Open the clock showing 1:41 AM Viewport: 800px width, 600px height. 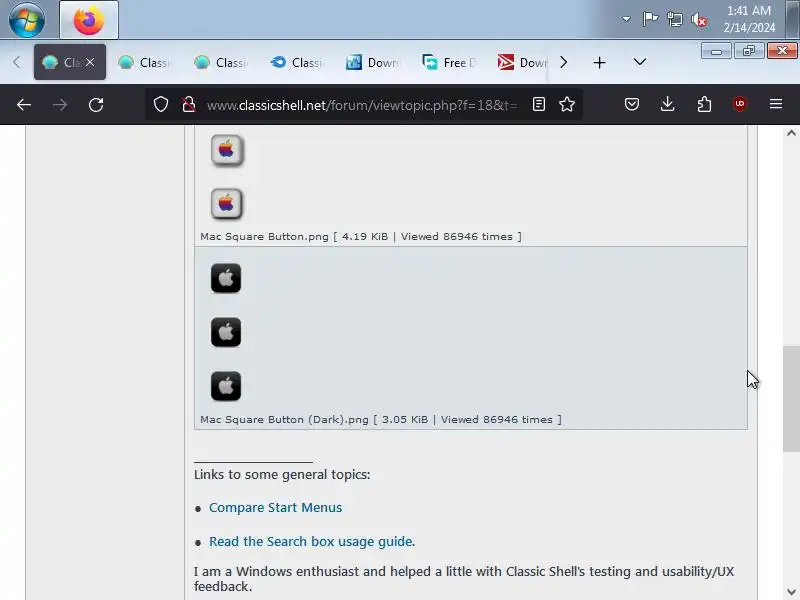tap(749, 19)
